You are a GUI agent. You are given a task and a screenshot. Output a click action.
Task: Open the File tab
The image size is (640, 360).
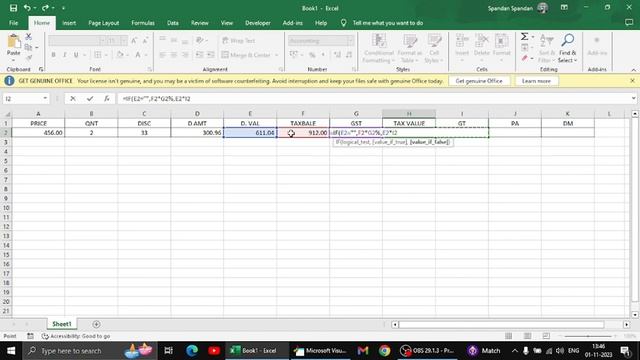click(x=13, y=23)
